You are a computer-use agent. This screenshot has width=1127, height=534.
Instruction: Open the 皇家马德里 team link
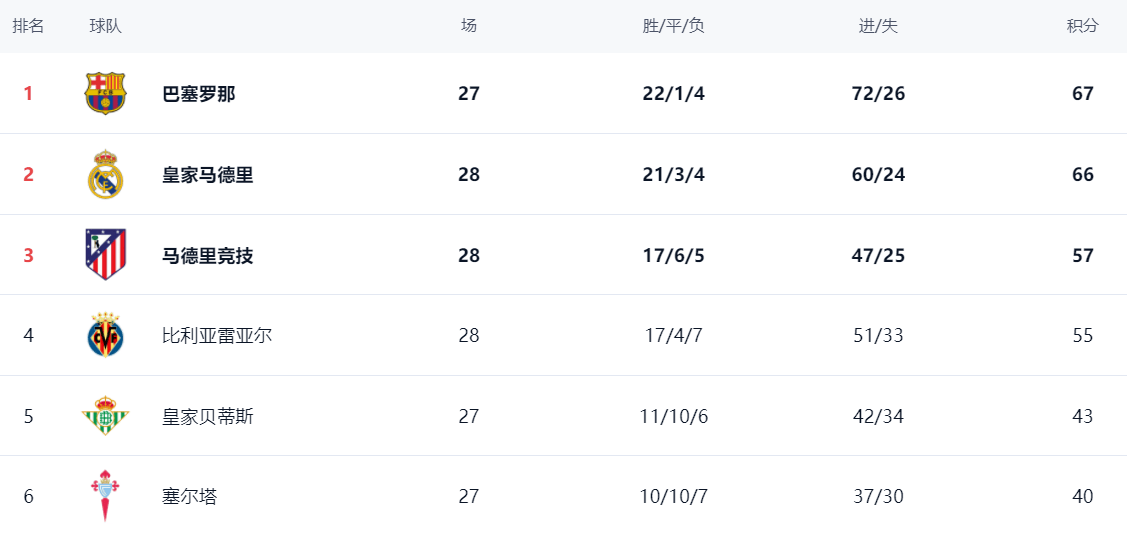click(208, 175)
